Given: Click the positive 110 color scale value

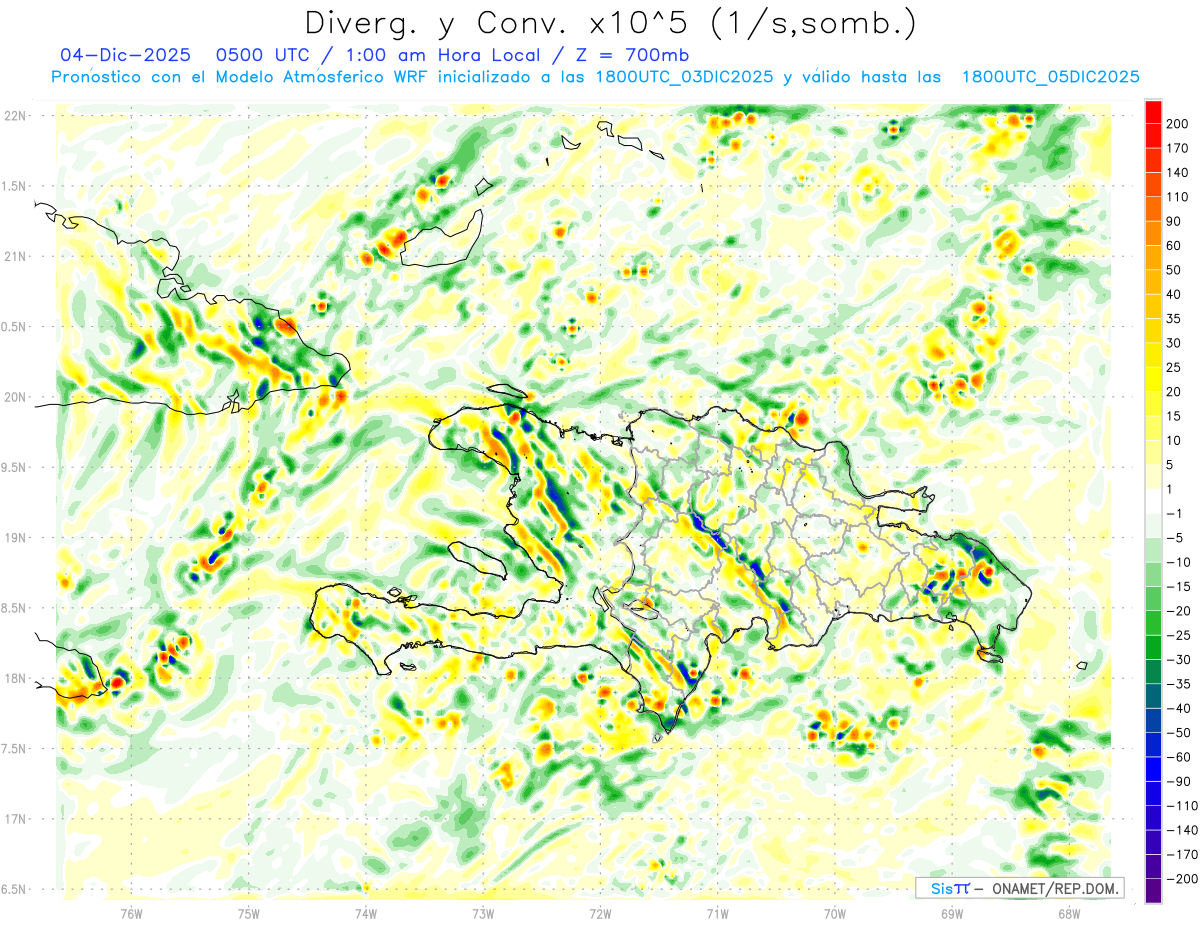Looking at the screenshot, I should tap(1178, 197).
